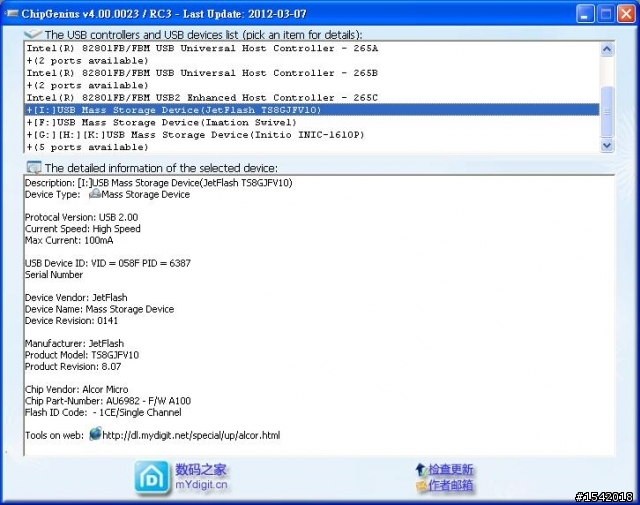Select the JetFlash TS8GJFV10 device row

click(x=312, y=110)
